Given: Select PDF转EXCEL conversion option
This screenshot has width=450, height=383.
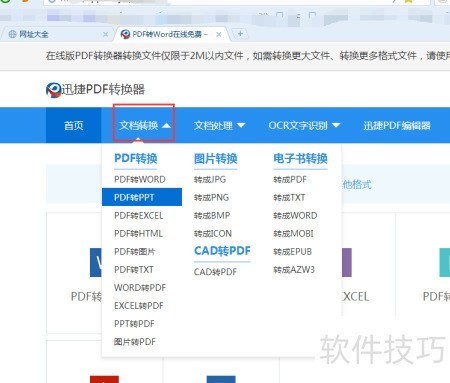Looking at the screenshot, I should click(x=139, y=216).
